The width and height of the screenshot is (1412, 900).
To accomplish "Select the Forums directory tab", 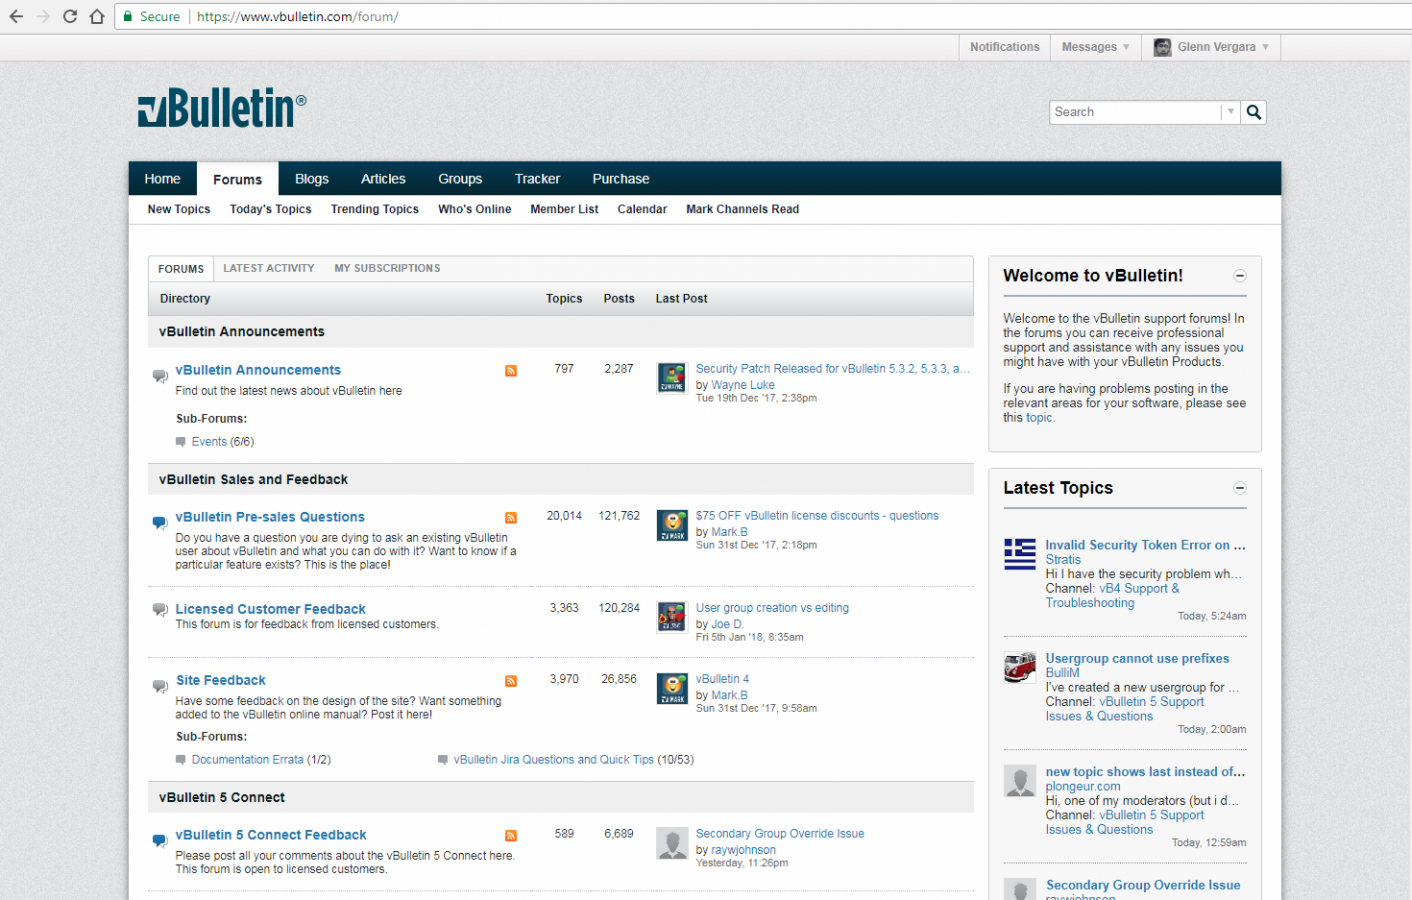I will 181,269.
